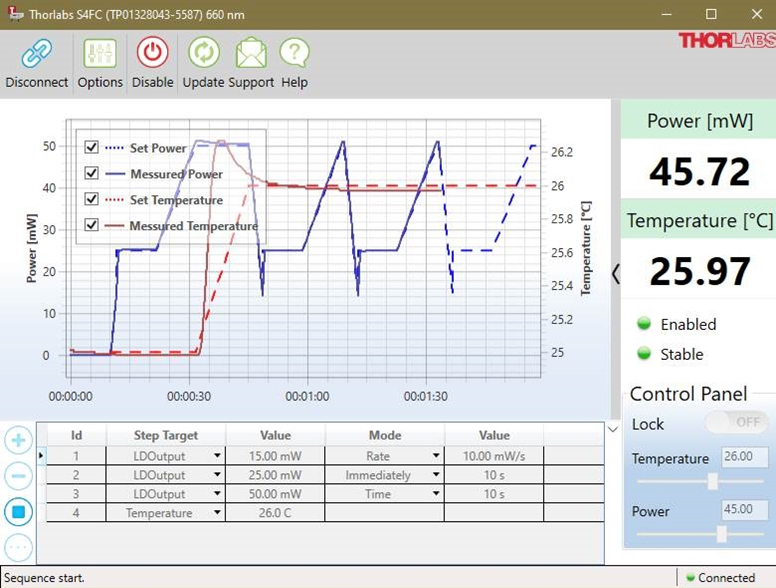The height and width of the screenshot is (588, 776).
Task: Select the 50.00 mW value cell
Action: coord(275,493)
